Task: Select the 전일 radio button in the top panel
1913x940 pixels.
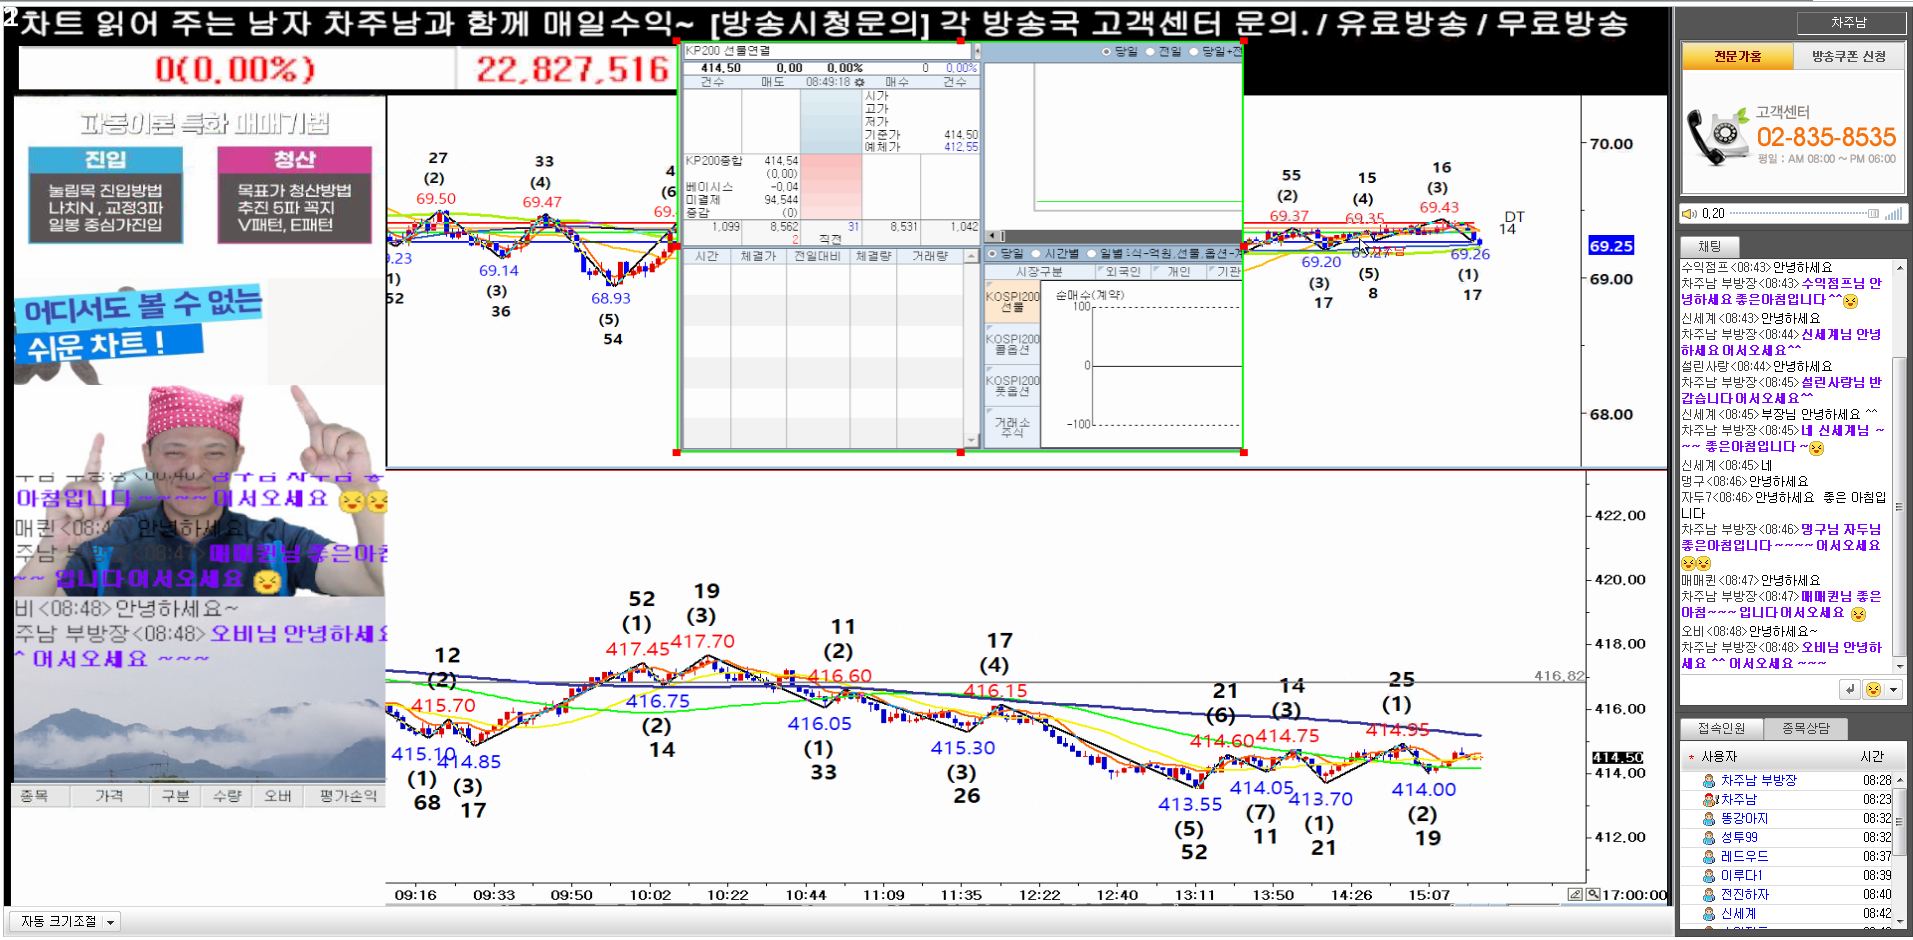Action: (1150, 51)
